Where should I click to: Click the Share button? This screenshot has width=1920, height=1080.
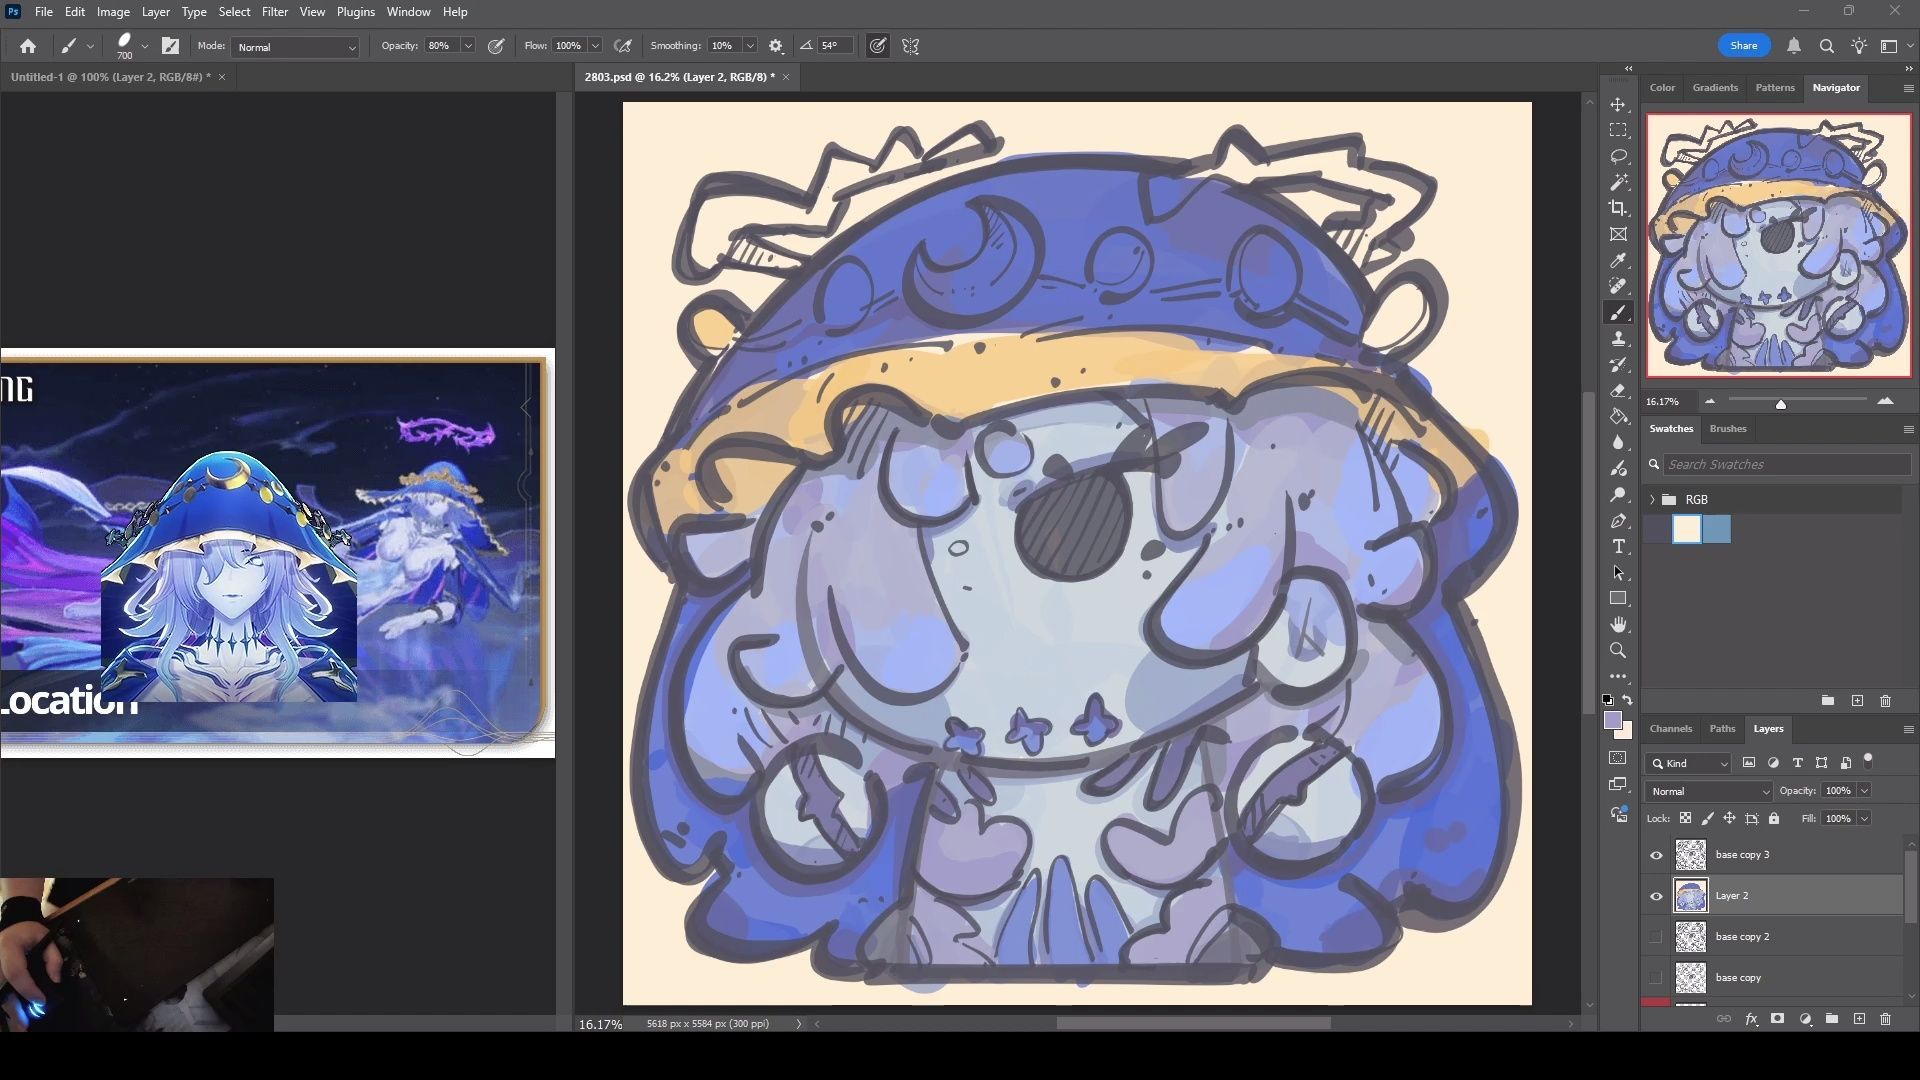click(x=1743, y=46)
